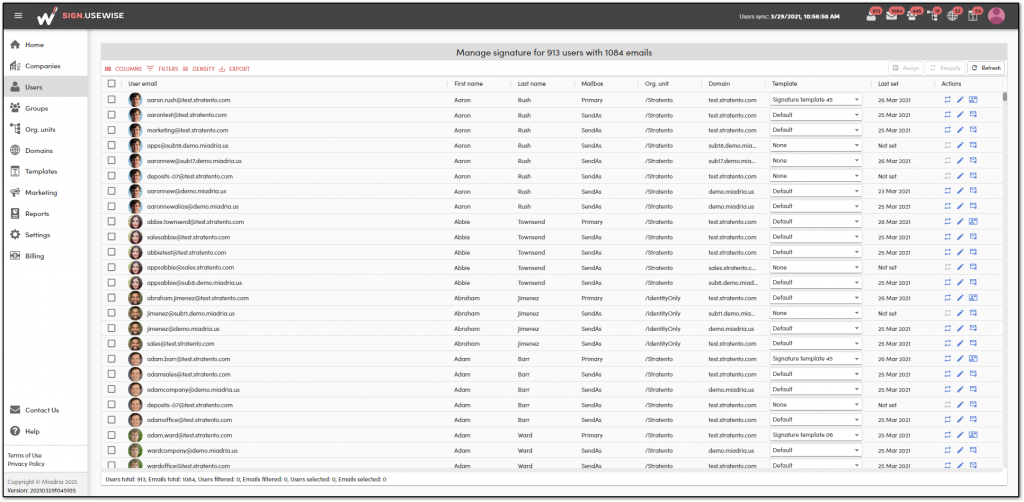The image size is (1024, 502).
Task: Click reapply icon for wardcompany@demo.miadria.us
Action: [x=948, y=450]
